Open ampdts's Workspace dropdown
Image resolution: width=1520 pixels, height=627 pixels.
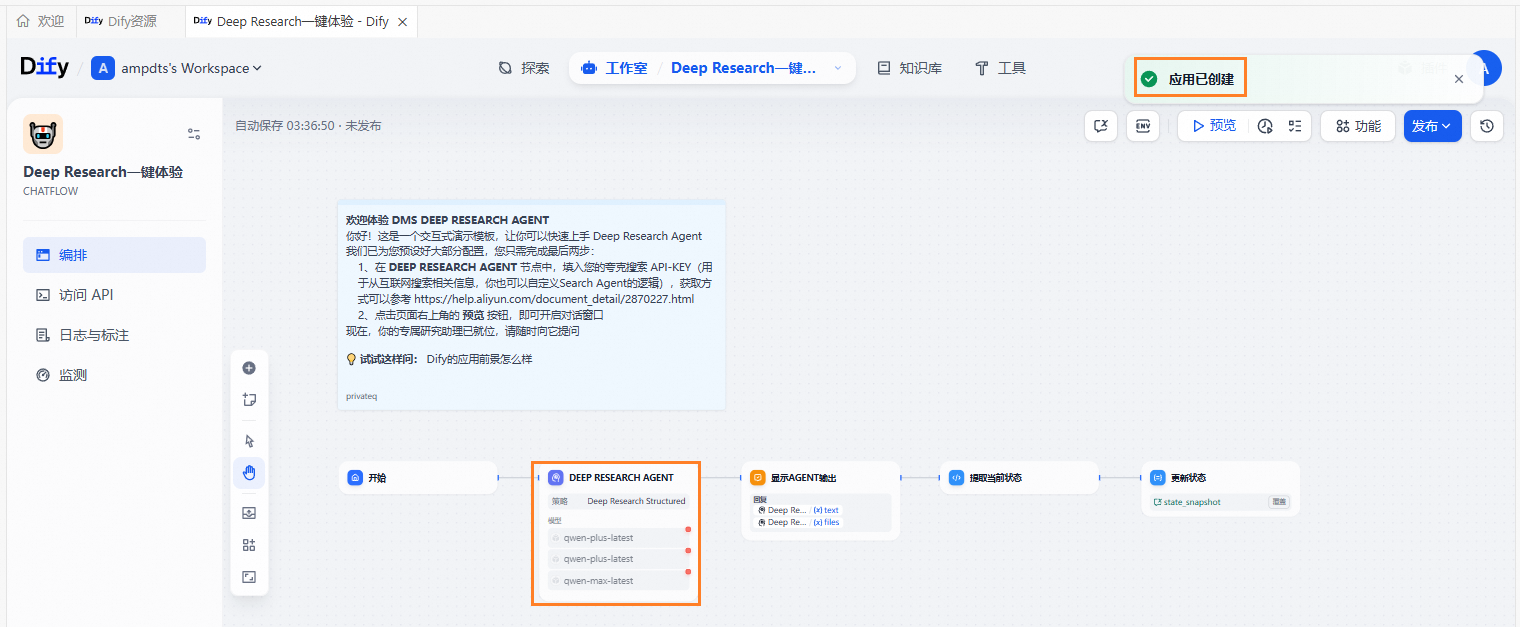(191, 68)
